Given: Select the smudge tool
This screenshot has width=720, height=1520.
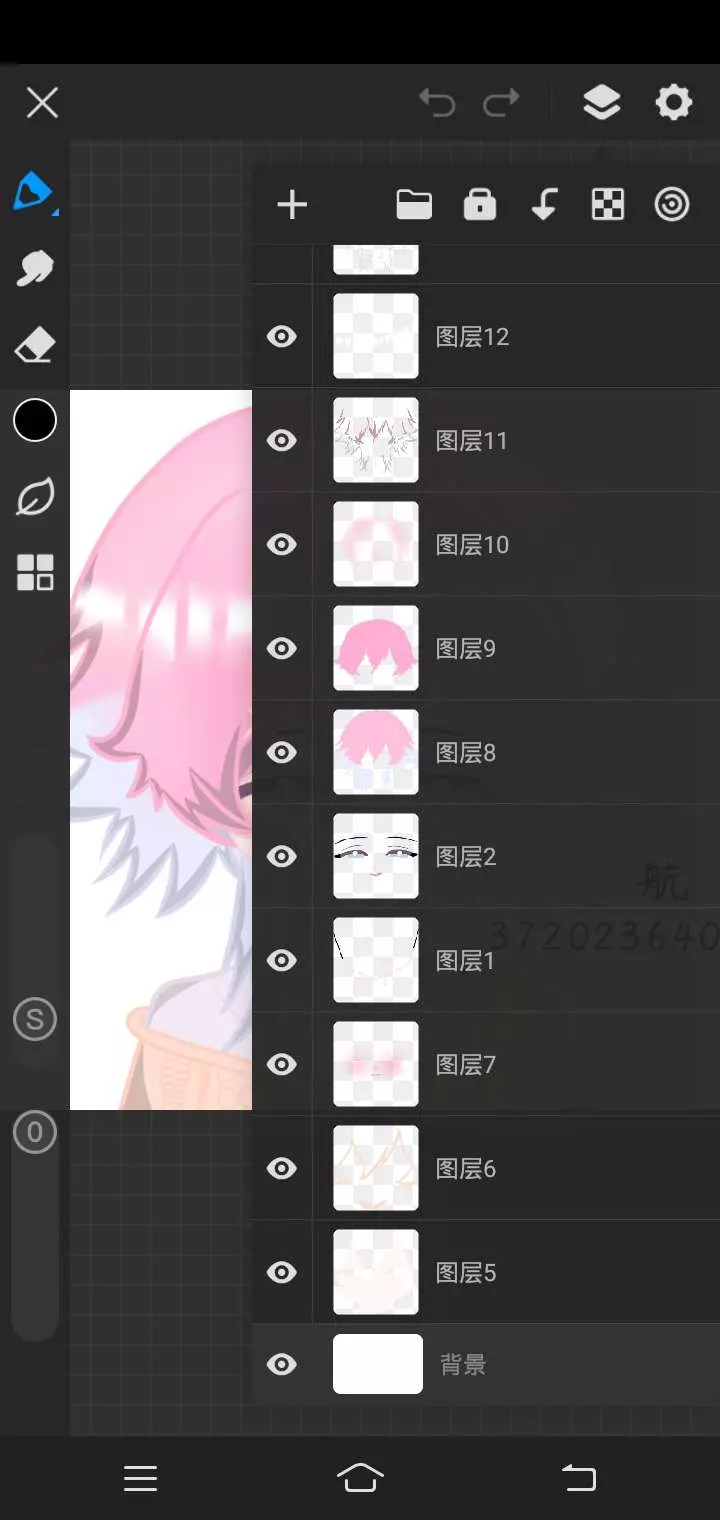Looking at the screenshot, I should tap(35, 268).
